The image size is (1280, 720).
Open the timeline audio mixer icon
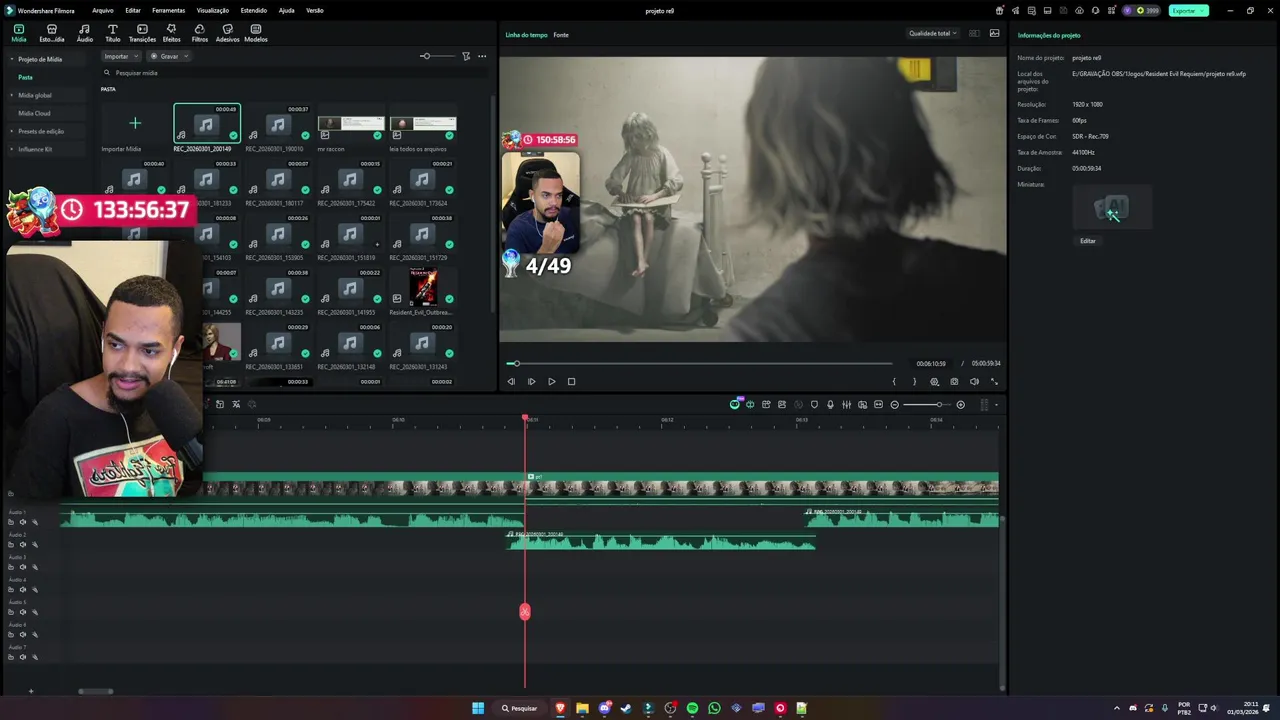(846, 405)
